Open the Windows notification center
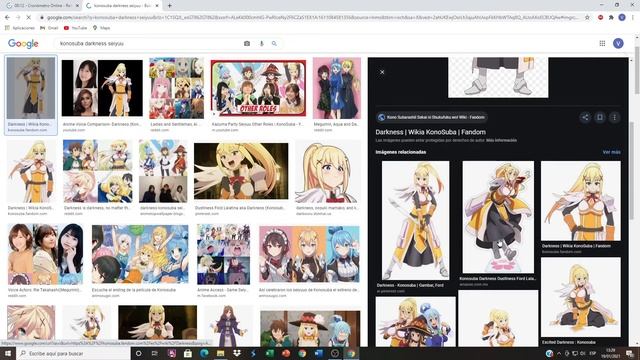Image resolution: width=640 pixels, height=360 pixels. click(630, 353)
